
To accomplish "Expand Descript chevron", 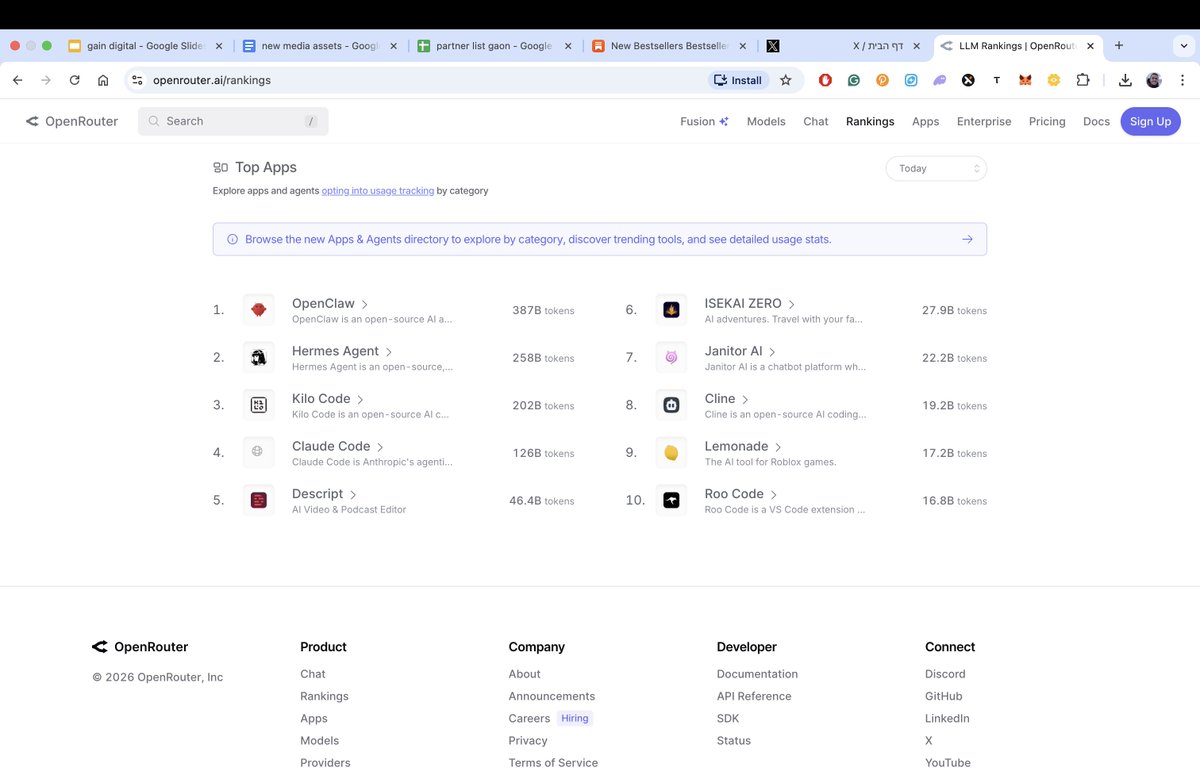I will point(354,494).
